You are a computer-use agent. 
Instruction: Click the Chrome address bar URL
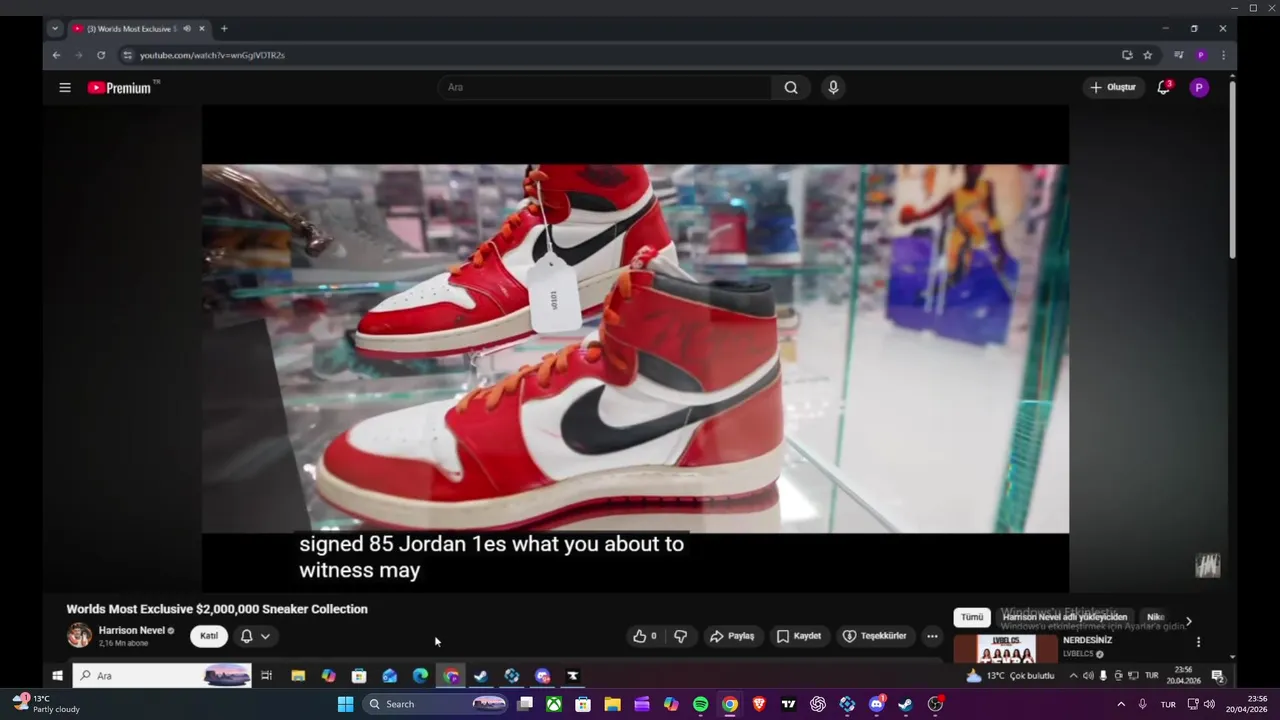(212, 55)
